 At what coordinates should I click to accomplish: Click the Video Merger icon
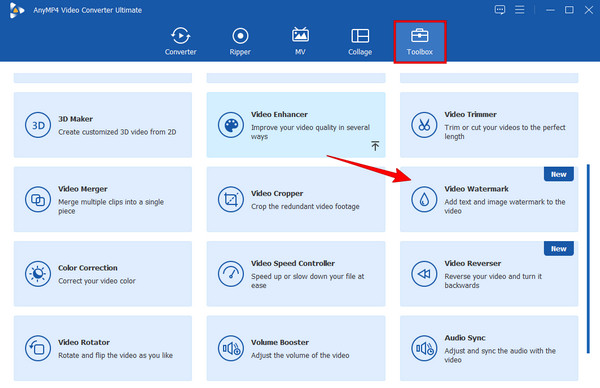point(38,199)
